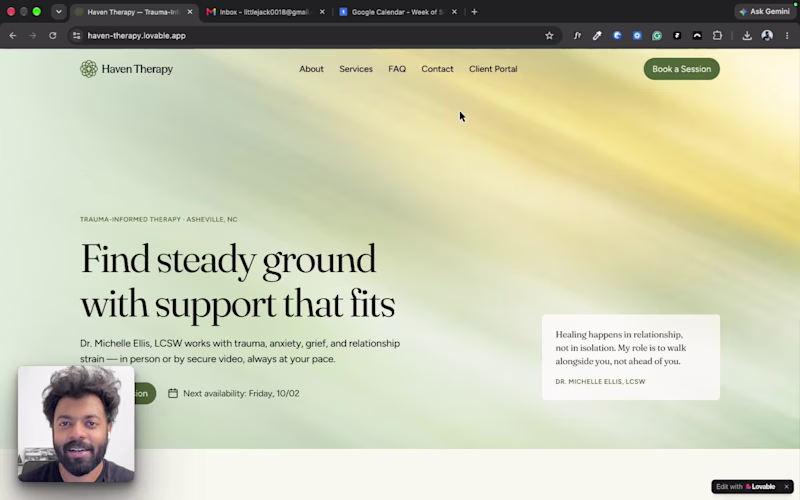
Task: Click the Gmail tab favicon
Action: (211, 12)
